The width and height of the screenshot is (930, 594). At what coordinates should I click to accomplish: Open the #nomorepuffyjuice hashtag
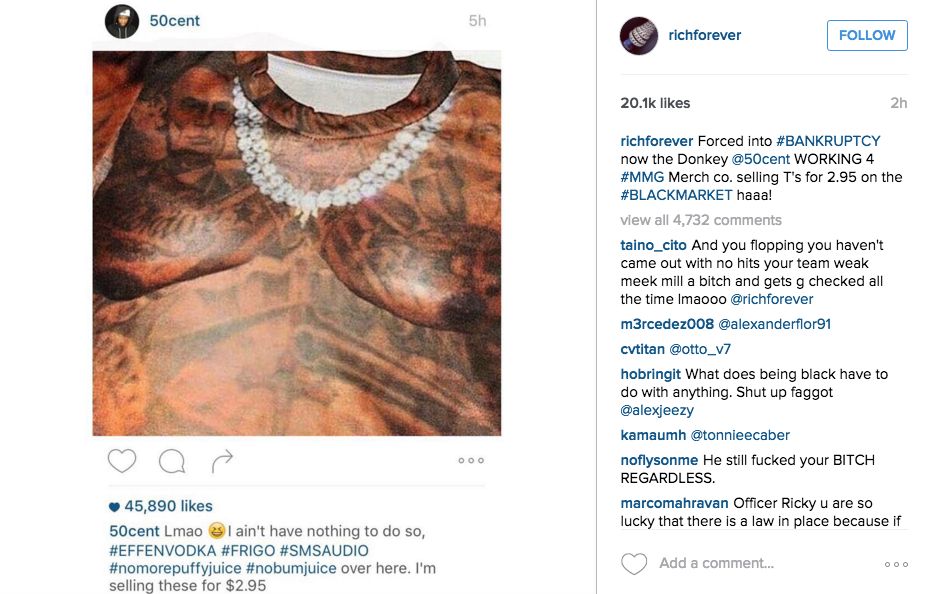pos(175,568)
